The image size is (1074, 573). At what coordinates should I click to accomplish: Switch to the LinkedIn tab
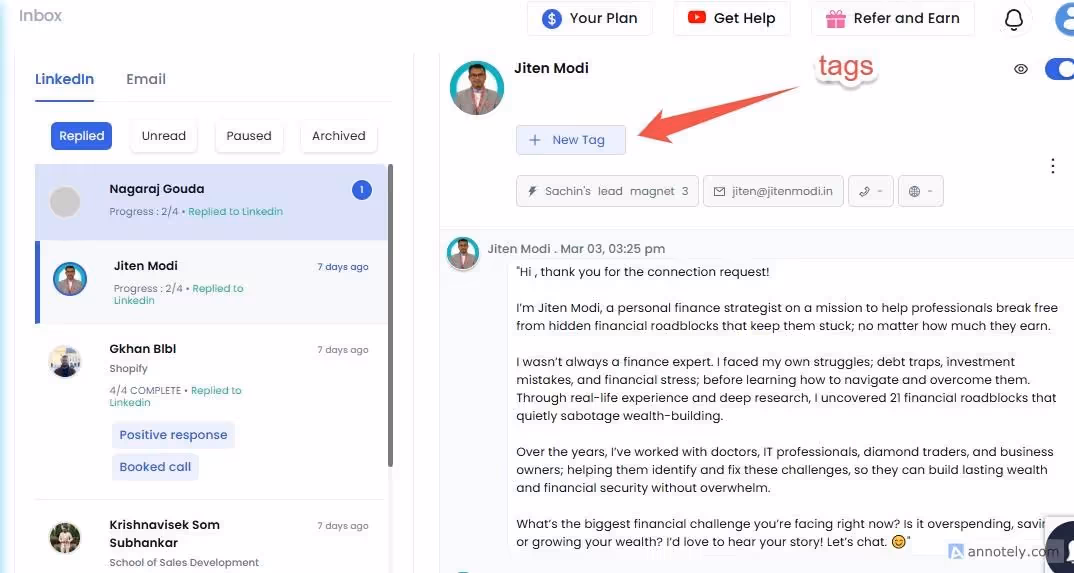pyautogui.click(x=64, y=79)
